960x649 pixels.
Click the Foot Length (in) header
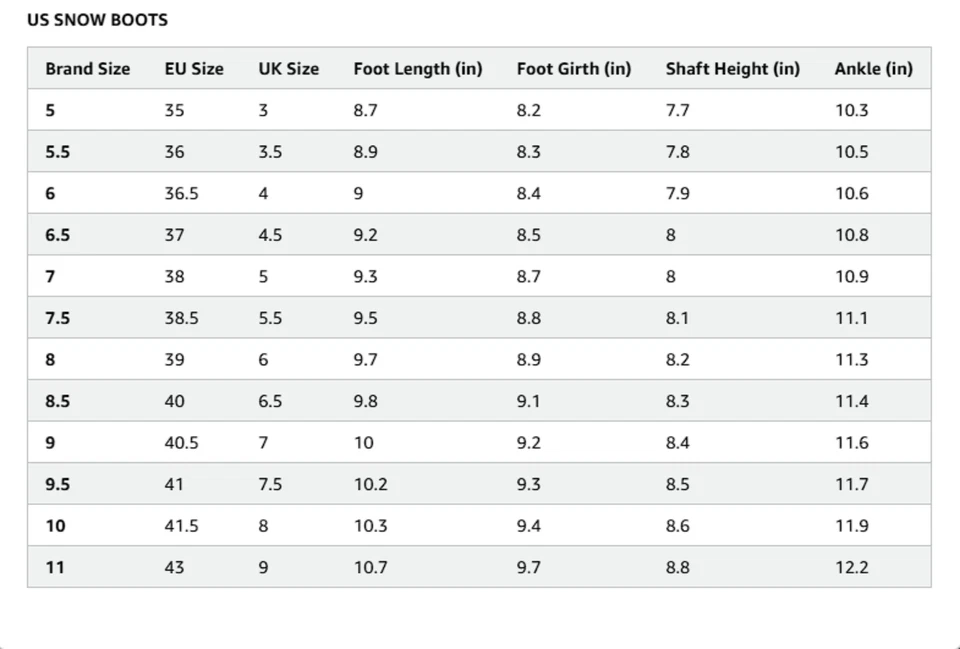418,69
